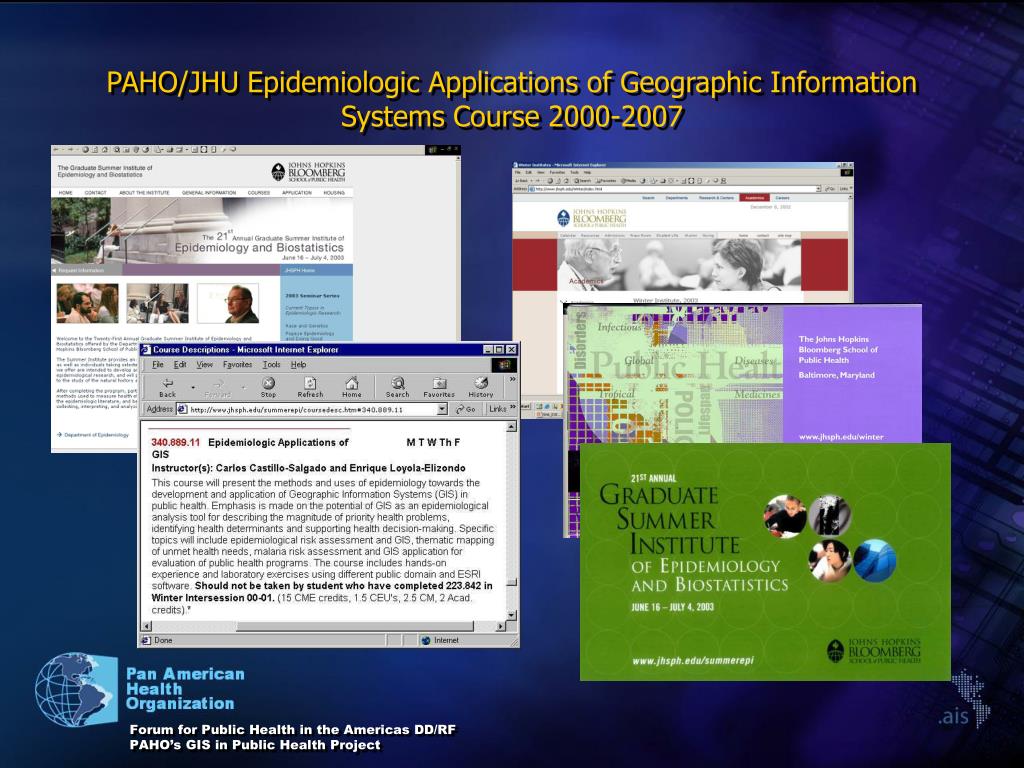Viewport: 1024px width, 768px height.
Task: Open Help menu in Course Descriptions window
Action: coord(298,365)
